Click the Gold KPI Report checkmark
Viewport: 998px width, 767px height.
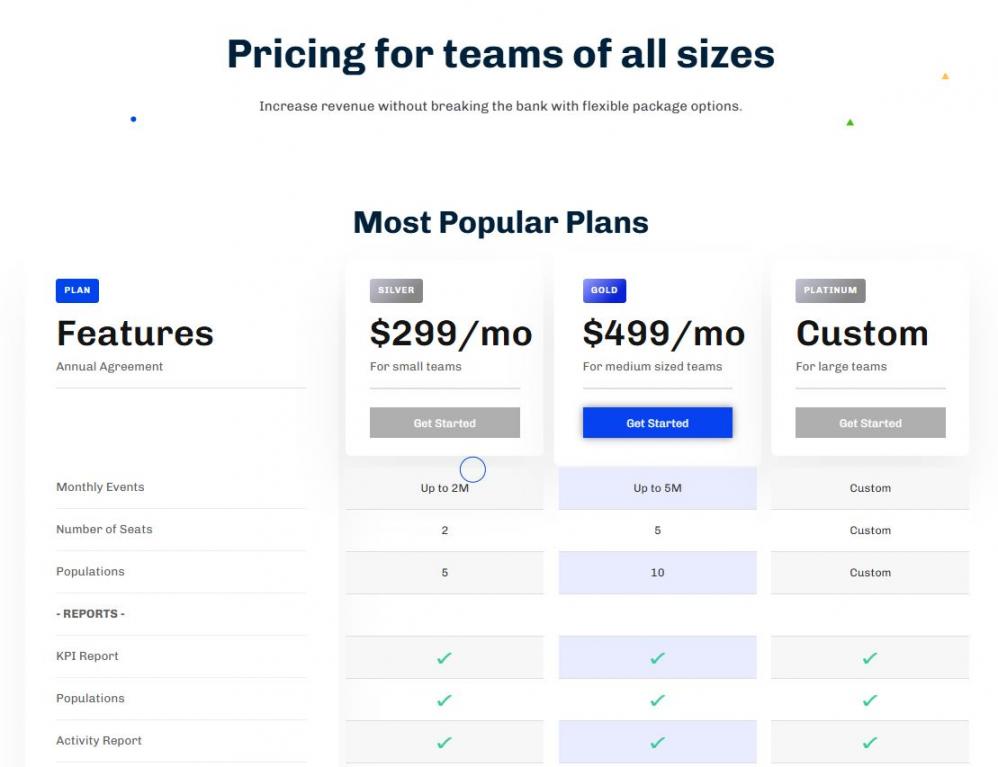pyautogui.click(x=657, y=658)
